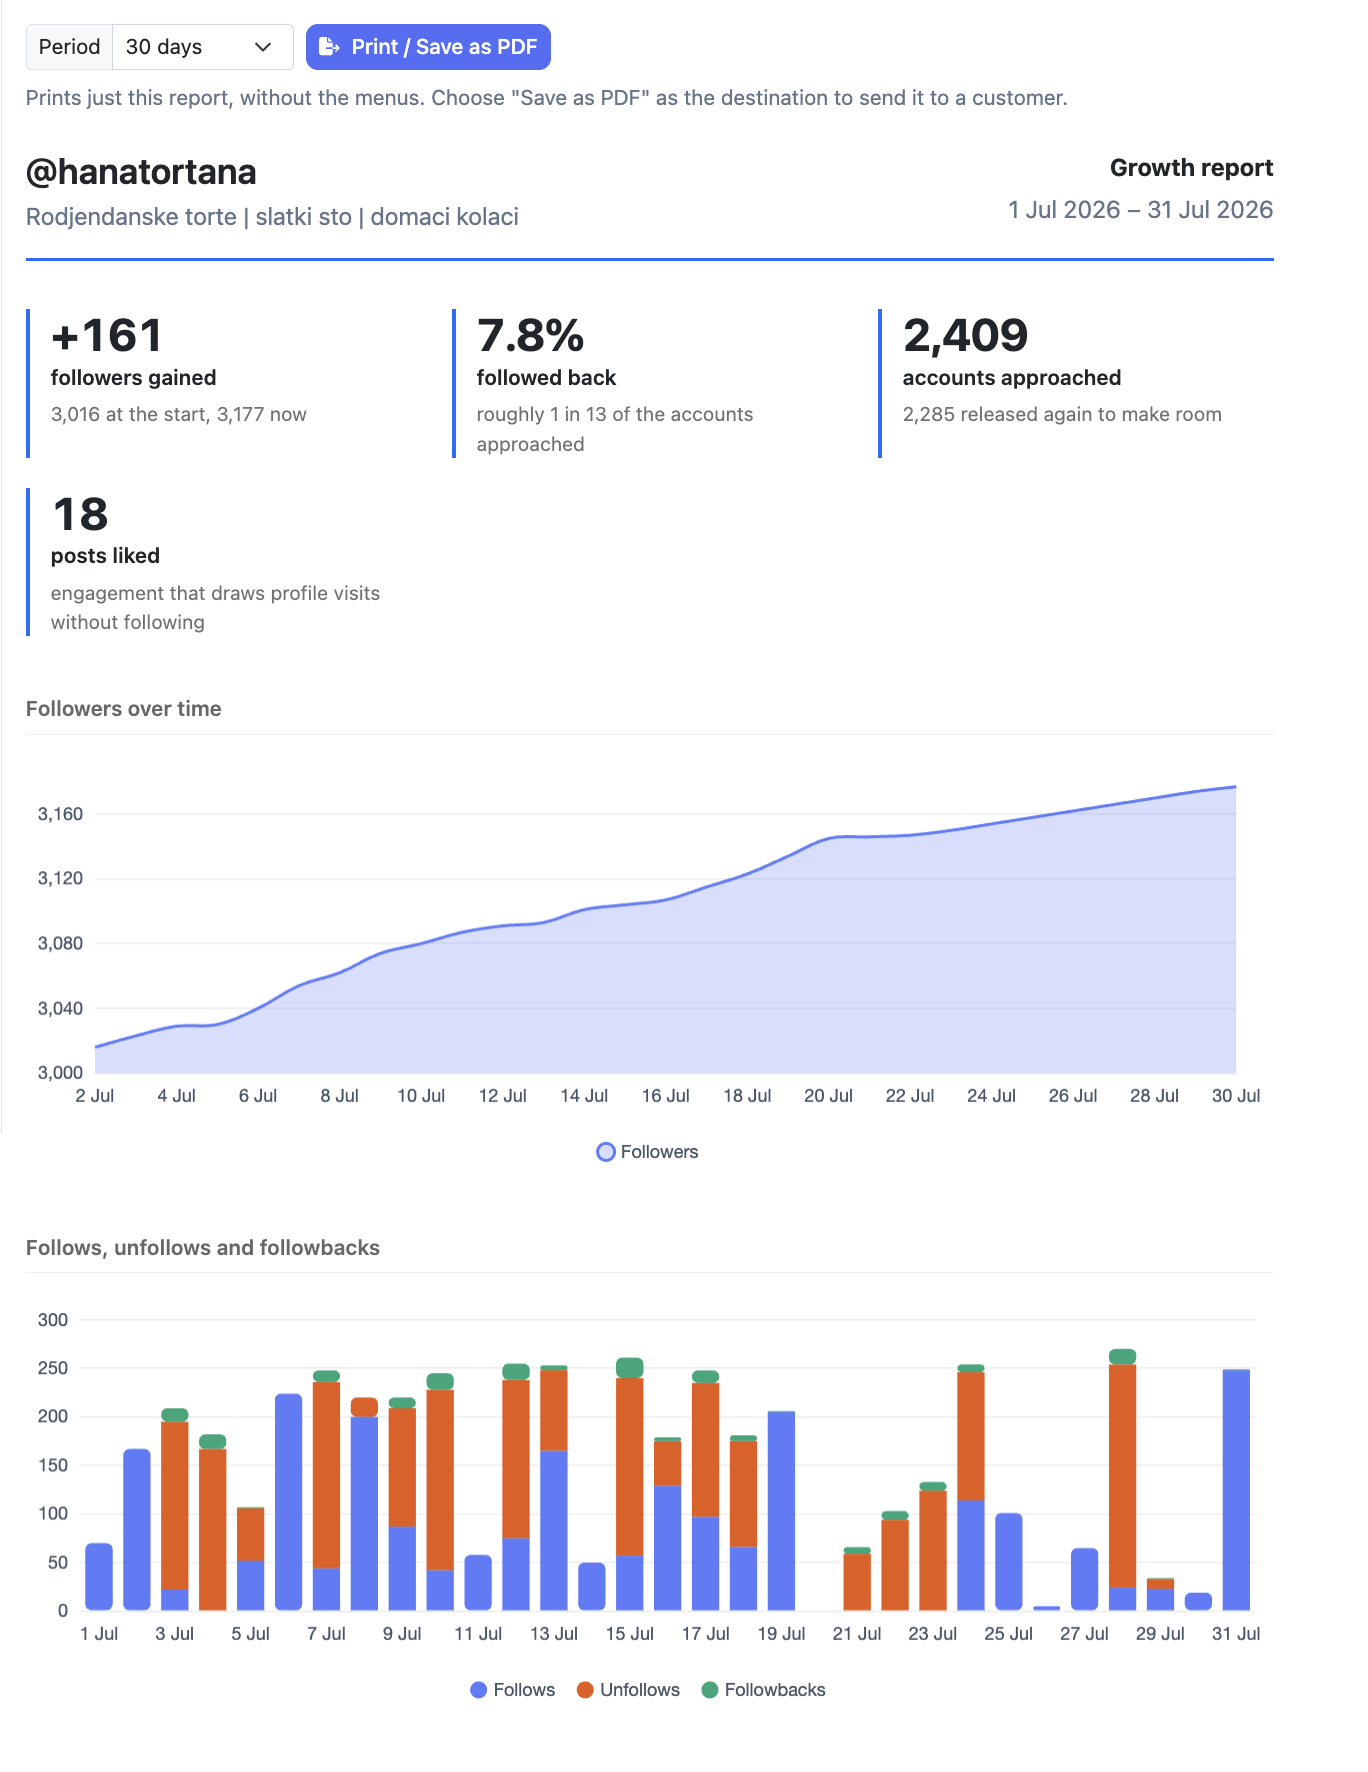The height and width of the screenshot is (1772, 1368).
Task: Toggle the Unfollows legend item
Action: [x=628, y=1690]
